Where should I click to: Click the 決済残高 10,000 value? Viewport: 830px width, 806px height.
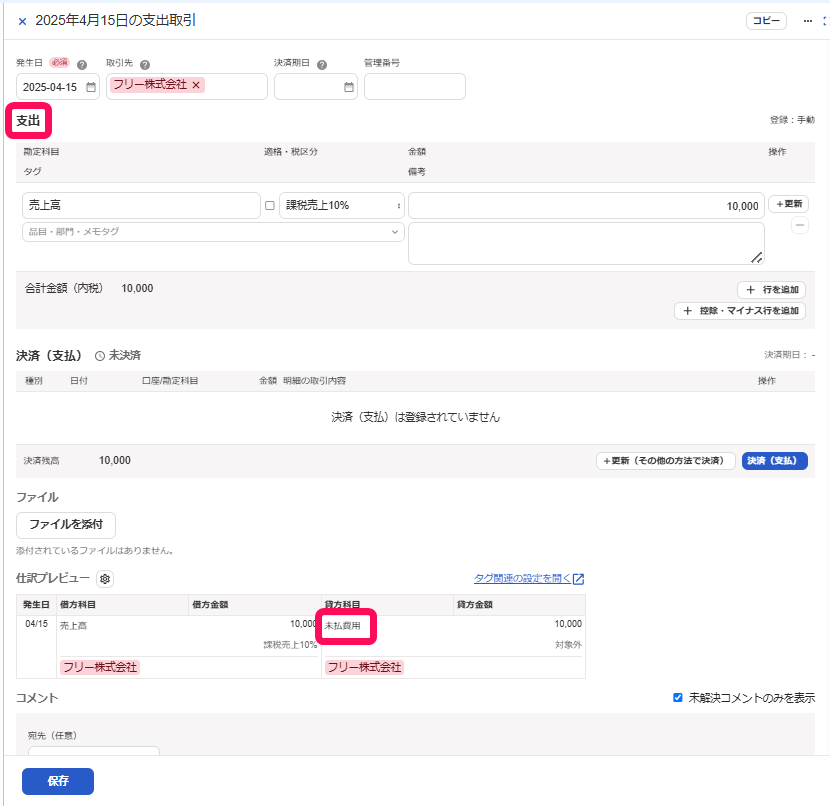pos(115,460)
